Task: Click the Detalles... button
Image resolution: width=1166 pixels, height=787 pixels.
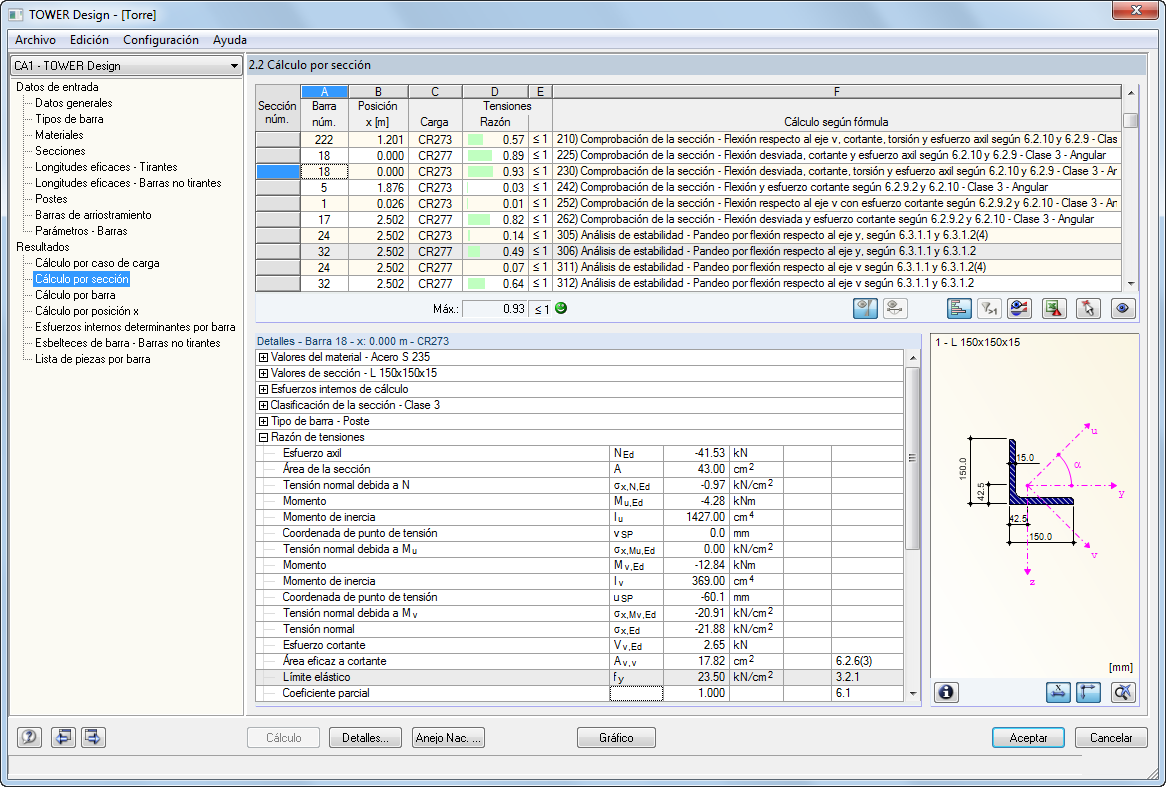Action: tap(365, 738)
